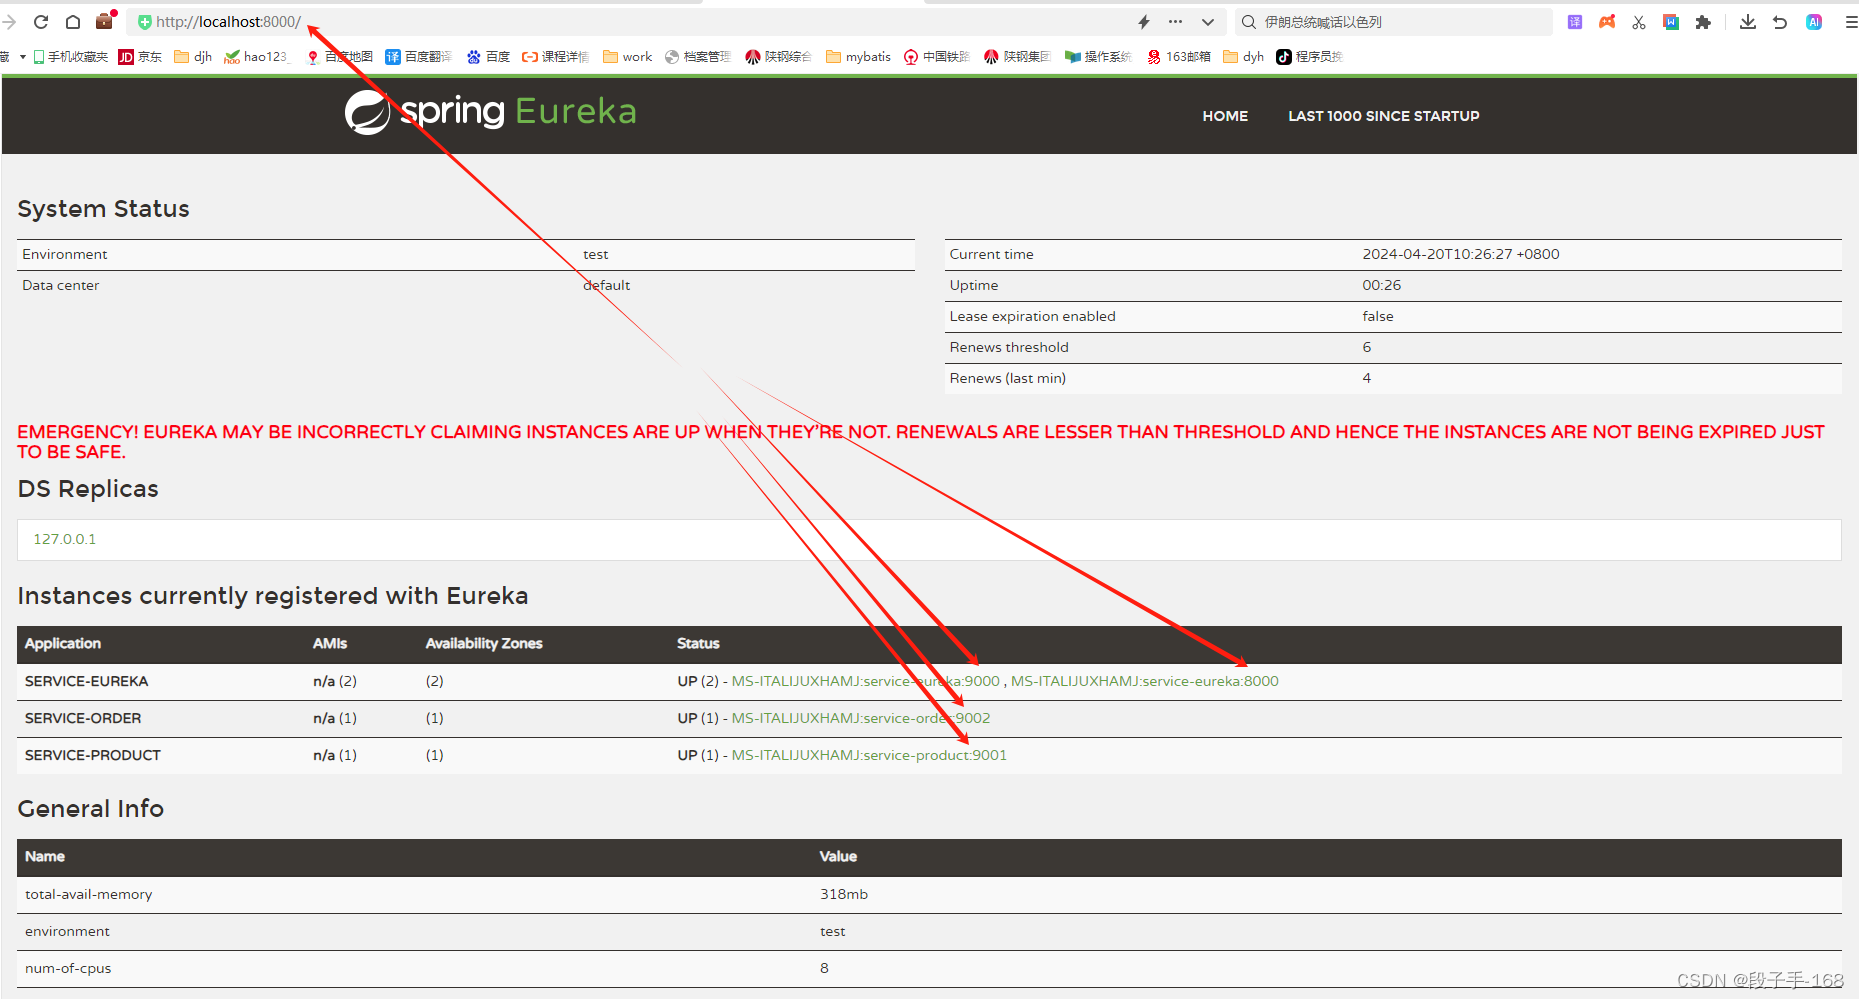The width and height of the screenshot is (1859, 999).
Task: Open the 操作系统 bookmark
Action: [1098, 57]
